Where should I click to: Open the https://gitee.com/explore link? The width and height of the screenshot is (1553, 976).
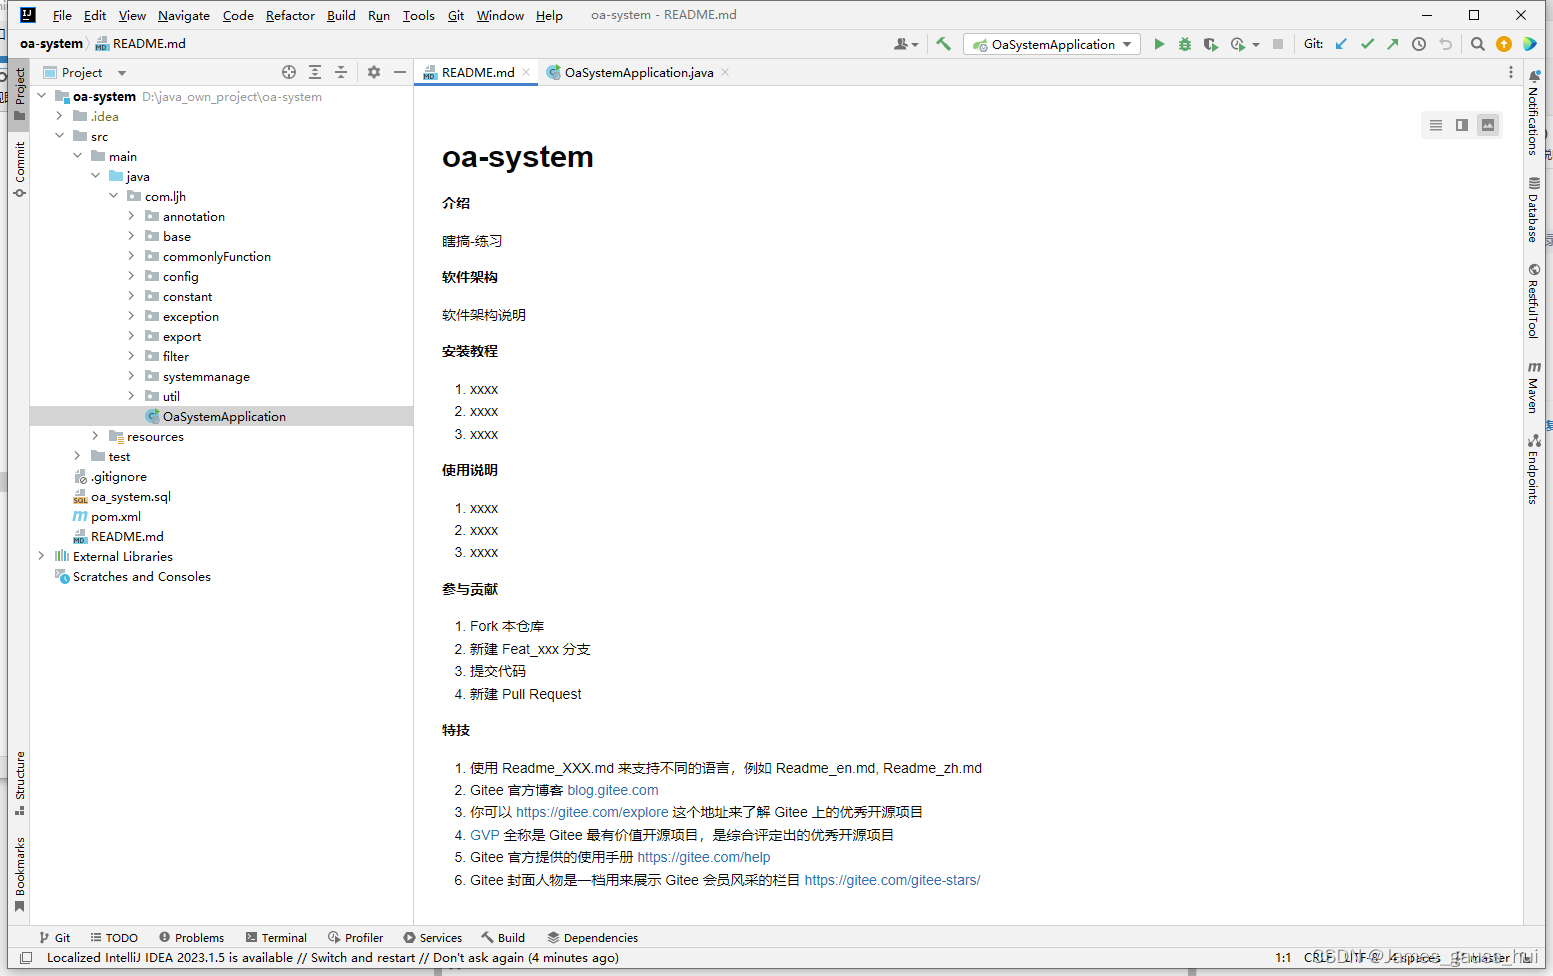coord(592,812)
